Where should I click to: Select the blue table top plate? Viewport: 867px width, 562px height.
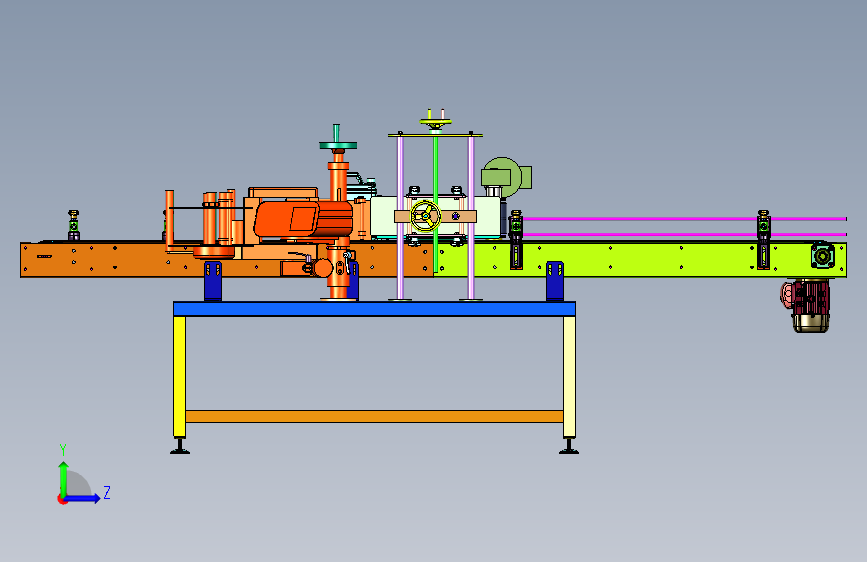tap(374, 309)
